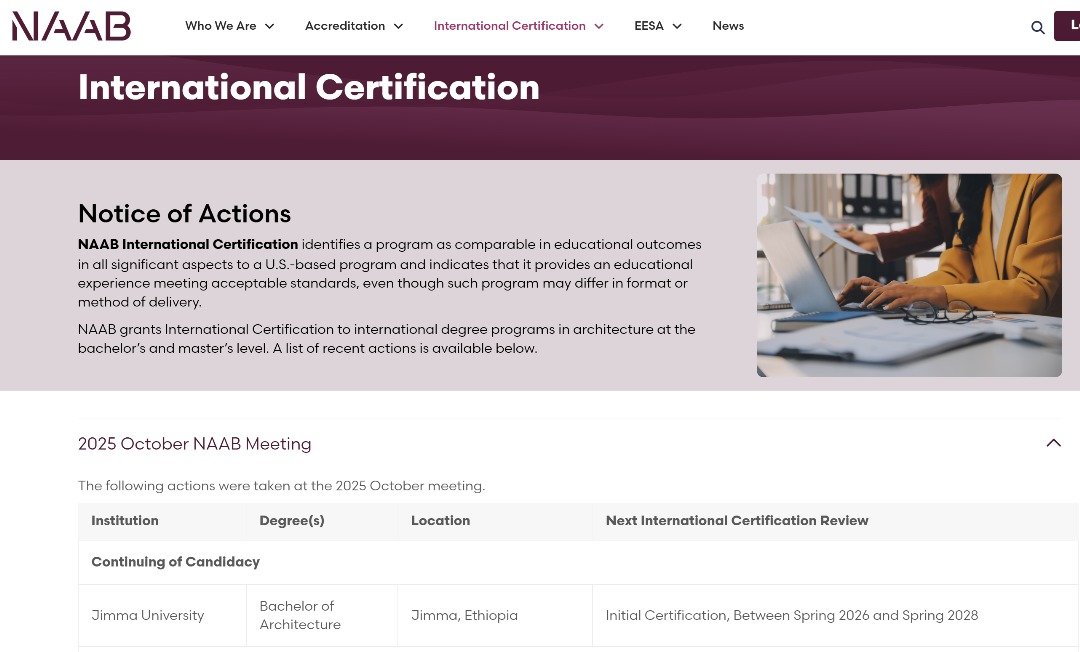Select the Jimma University cell
This screenshot has width=1080, height=652.
pos(162,615)
